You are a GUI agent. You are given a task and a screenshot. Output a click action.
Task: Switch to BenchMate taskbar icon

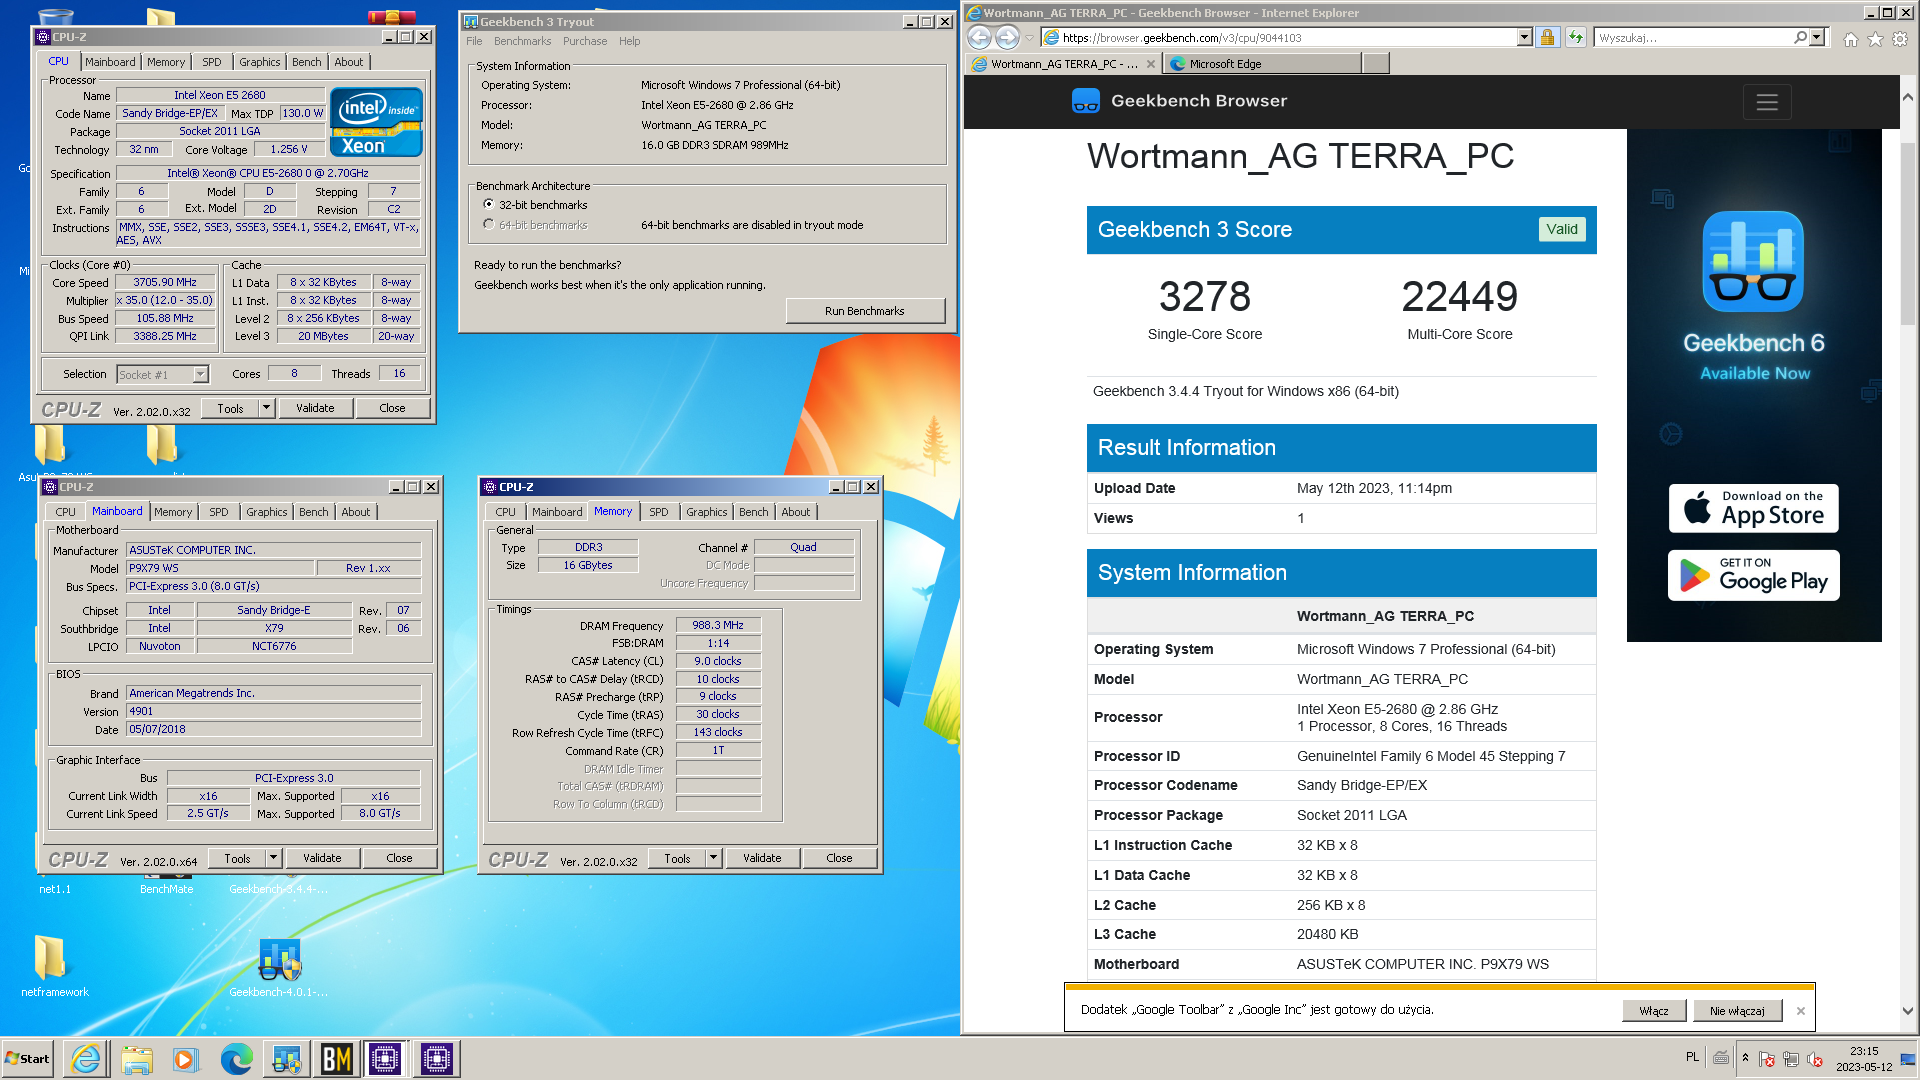coord(336,1059)
